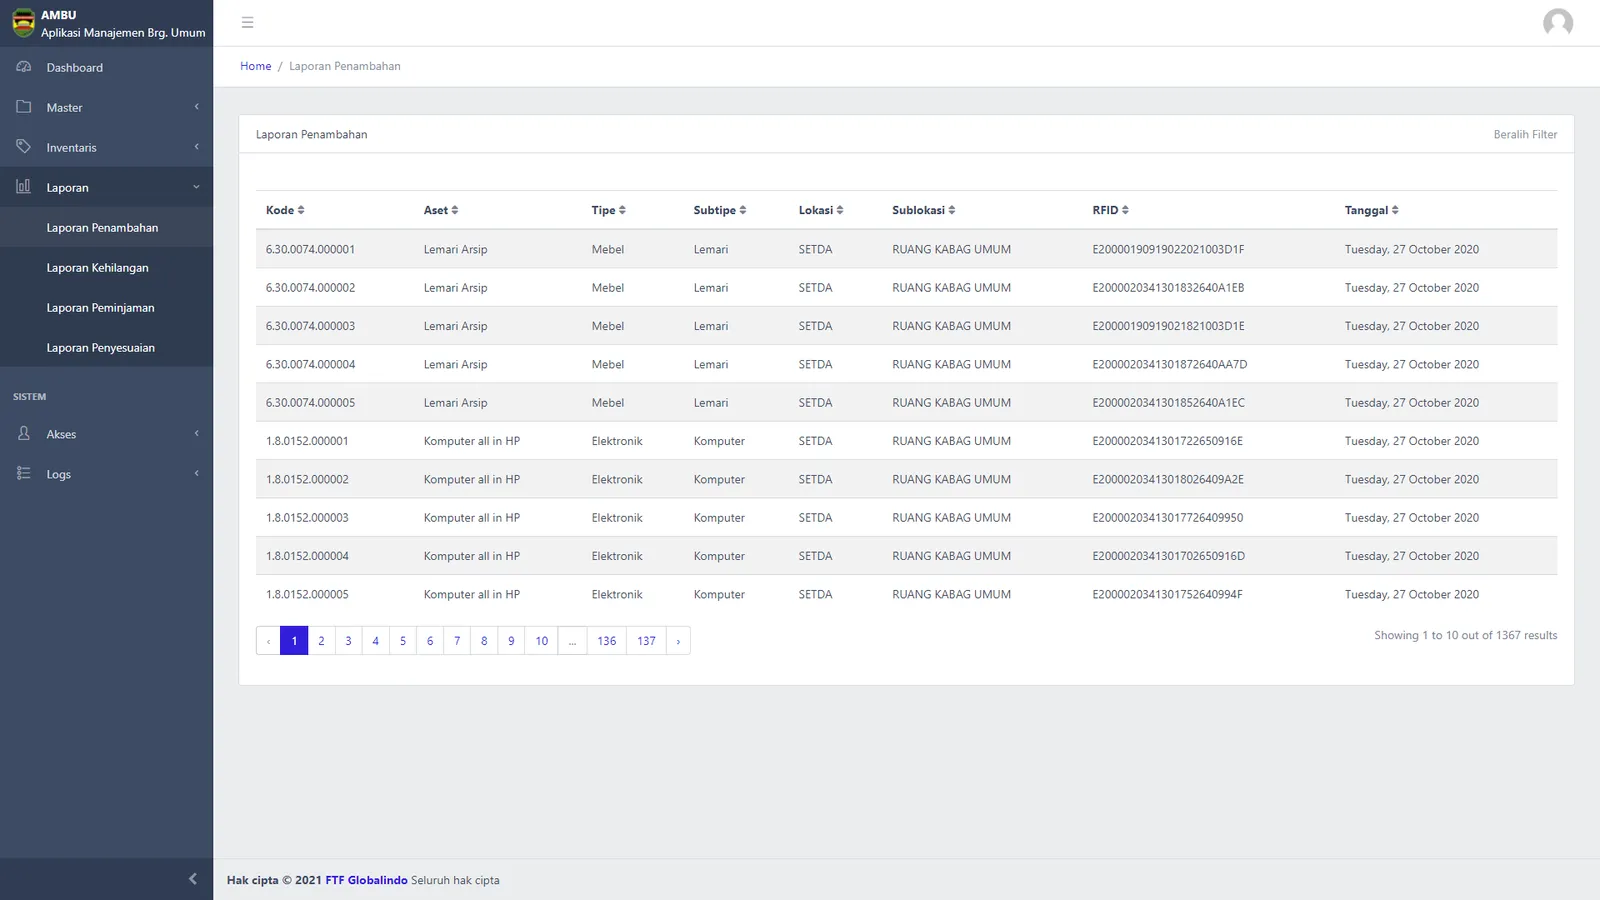Screen dimensions: 1600x900
Task: Click Kode cell 6.30.0074.000001
Action: [x=310, y=249]
